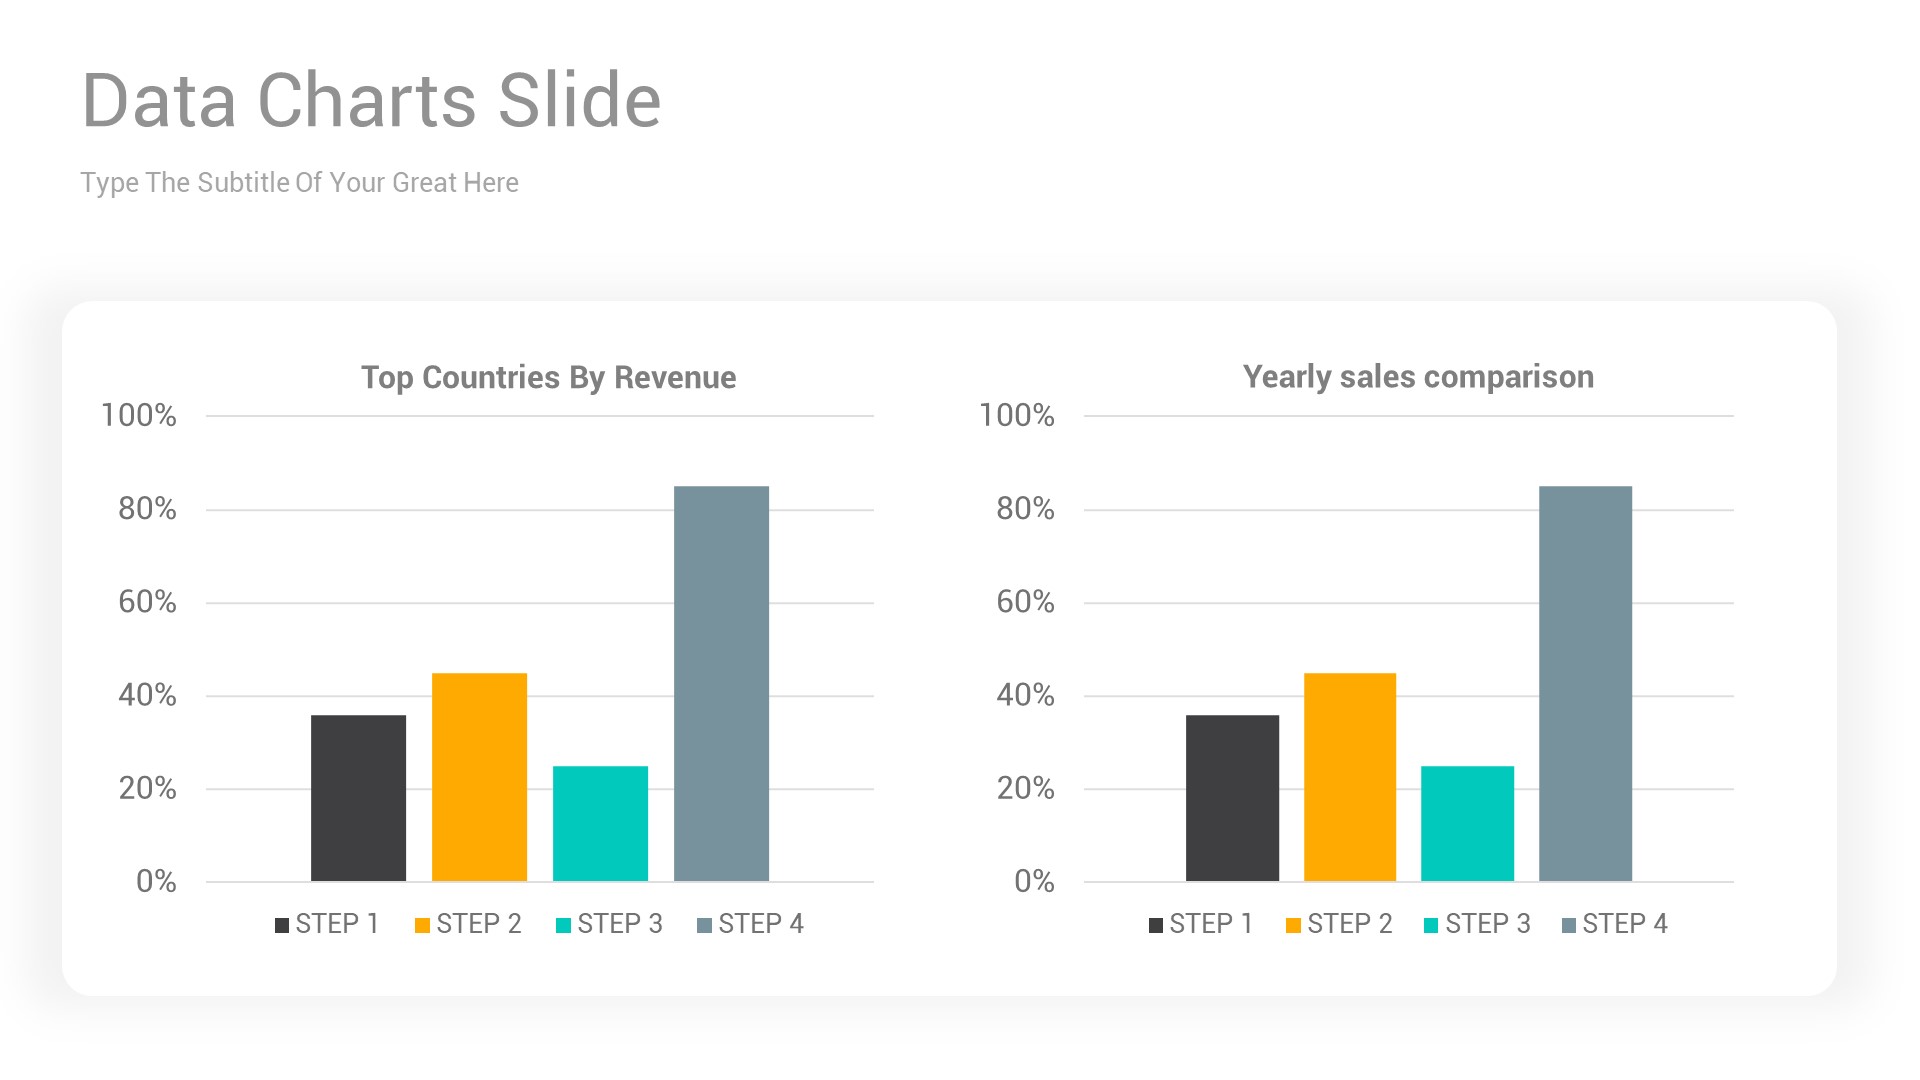Select the orange bar in the yearly sales chart
Image resolution: width=1920 pixels, height=1080 pixels.
click(1350, 777)
